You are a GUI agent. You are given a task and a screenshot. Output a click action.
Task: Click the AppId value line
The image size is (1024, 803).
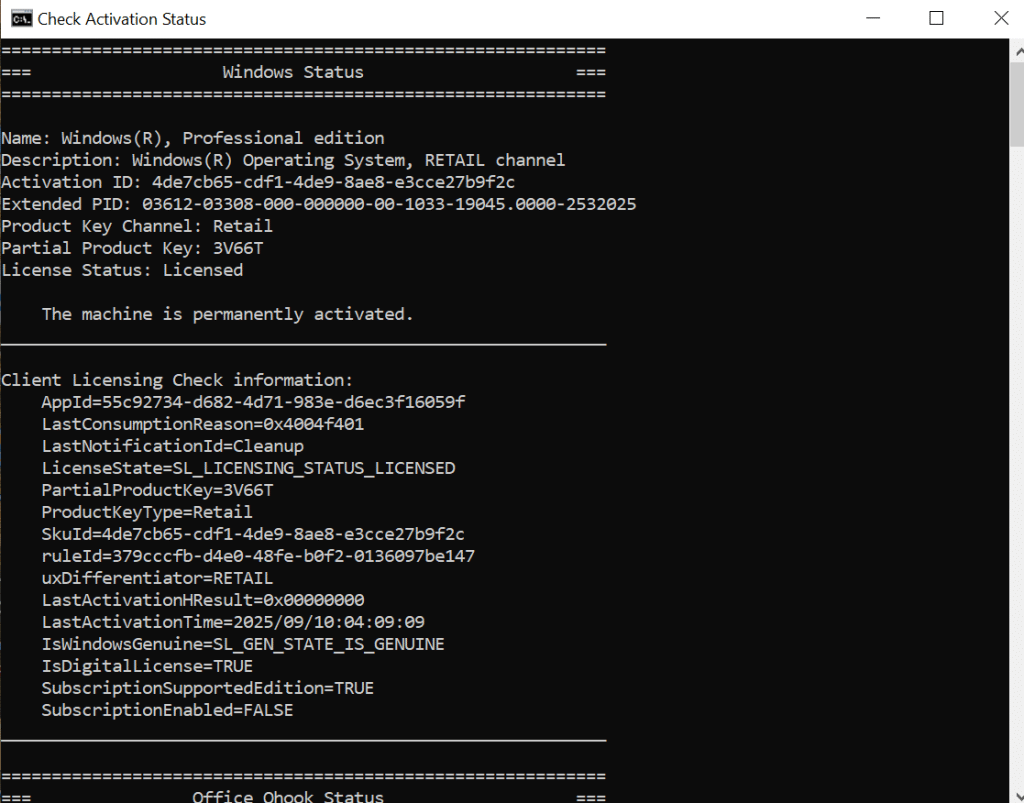[x=253, y=402]
